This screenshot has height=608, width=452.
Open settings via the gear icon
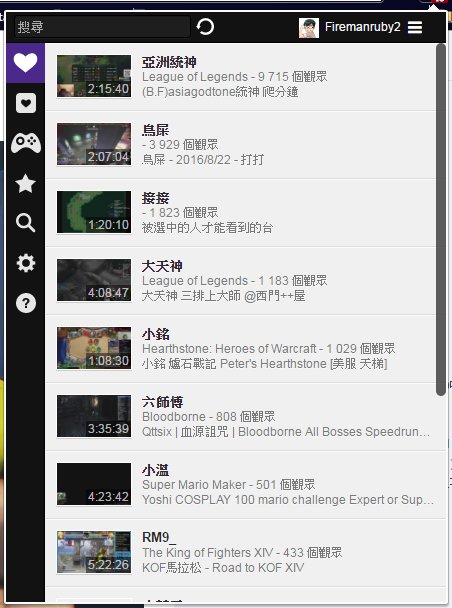(26, 263)
